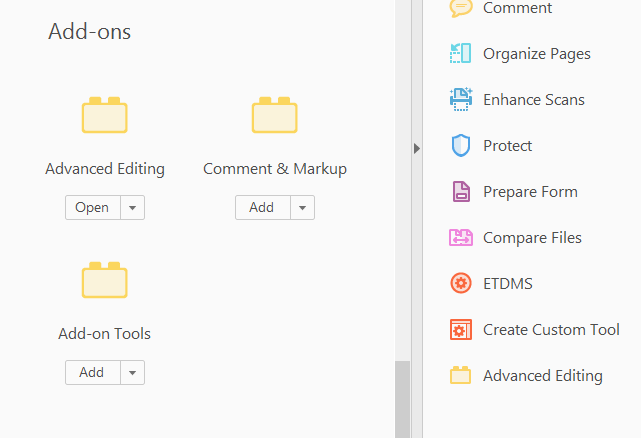Click the Protect shield icon
641x438 pixels.
click(x=460, y=146)
